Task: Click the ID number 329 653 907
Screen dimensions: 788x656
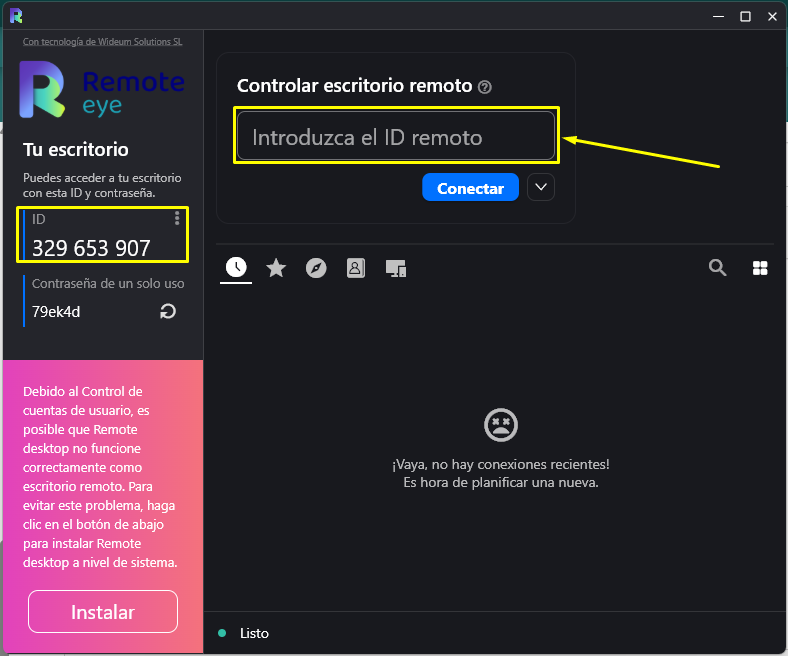Action: (91, 248)
